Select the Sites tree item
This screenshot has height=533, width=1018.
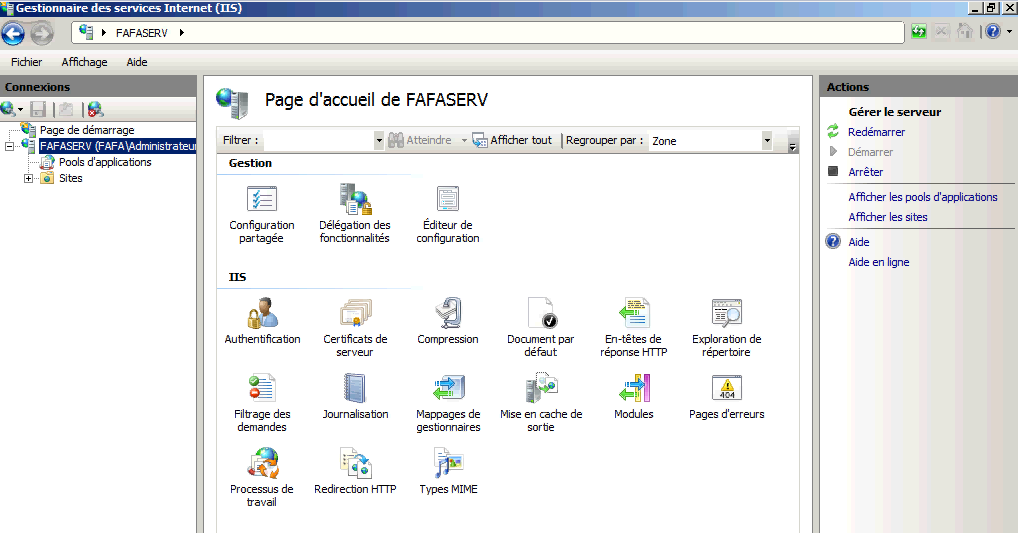71,179
